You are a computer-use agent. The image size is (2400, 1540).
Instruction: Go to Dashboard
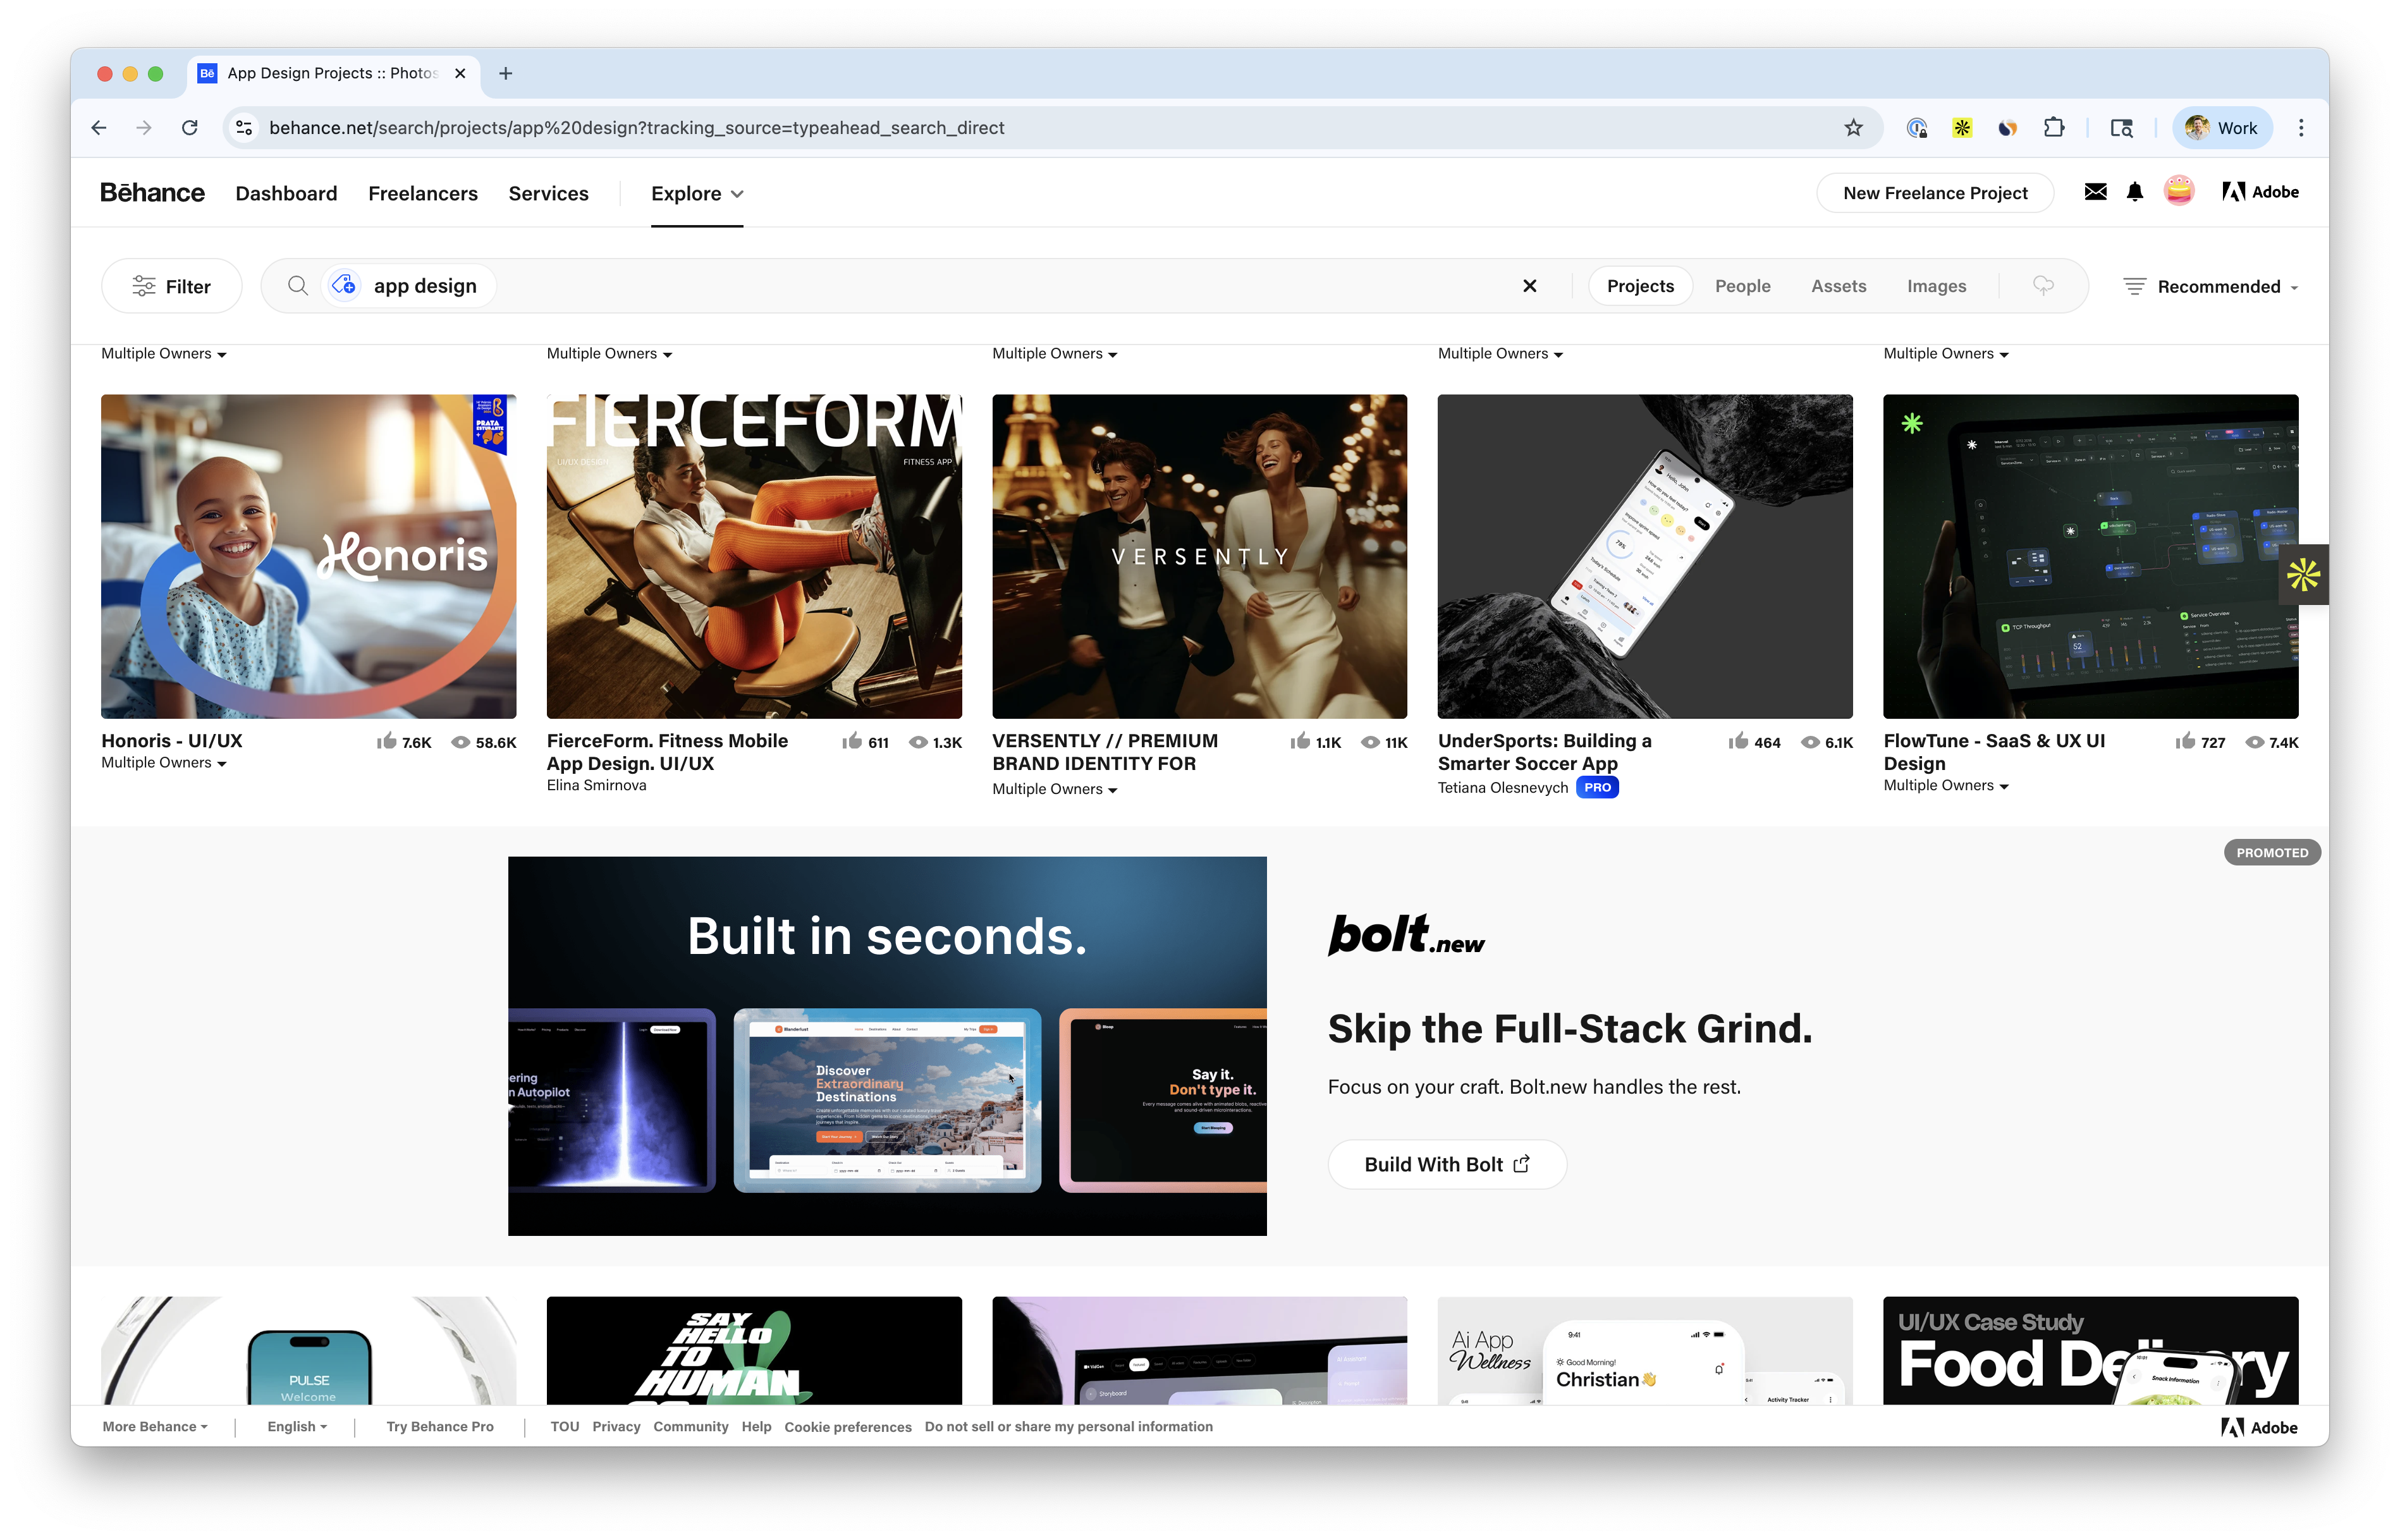click(x=286, y=193)
